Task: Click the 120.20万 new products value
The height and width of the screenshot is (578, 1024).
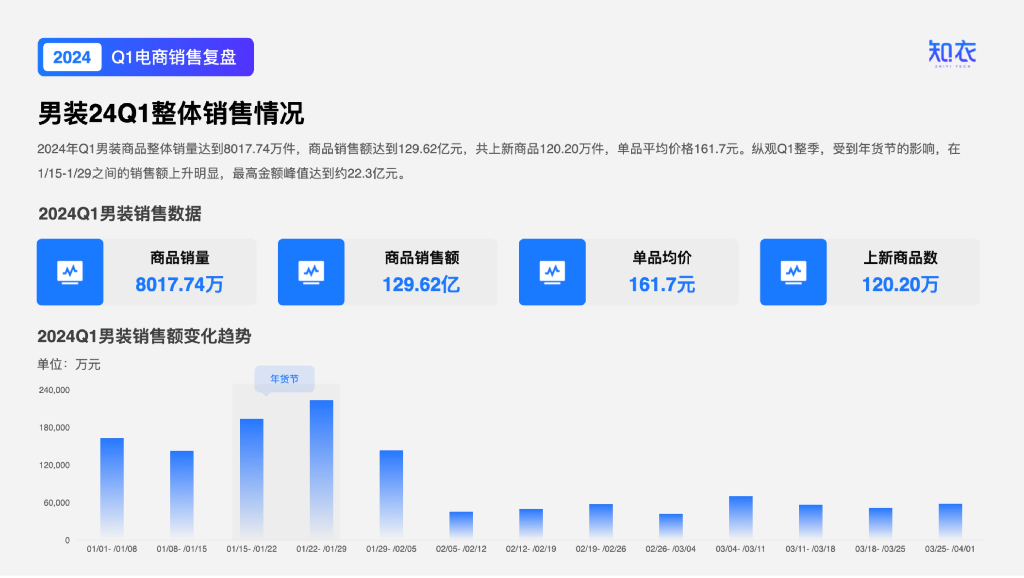Action: coord(901,285)
